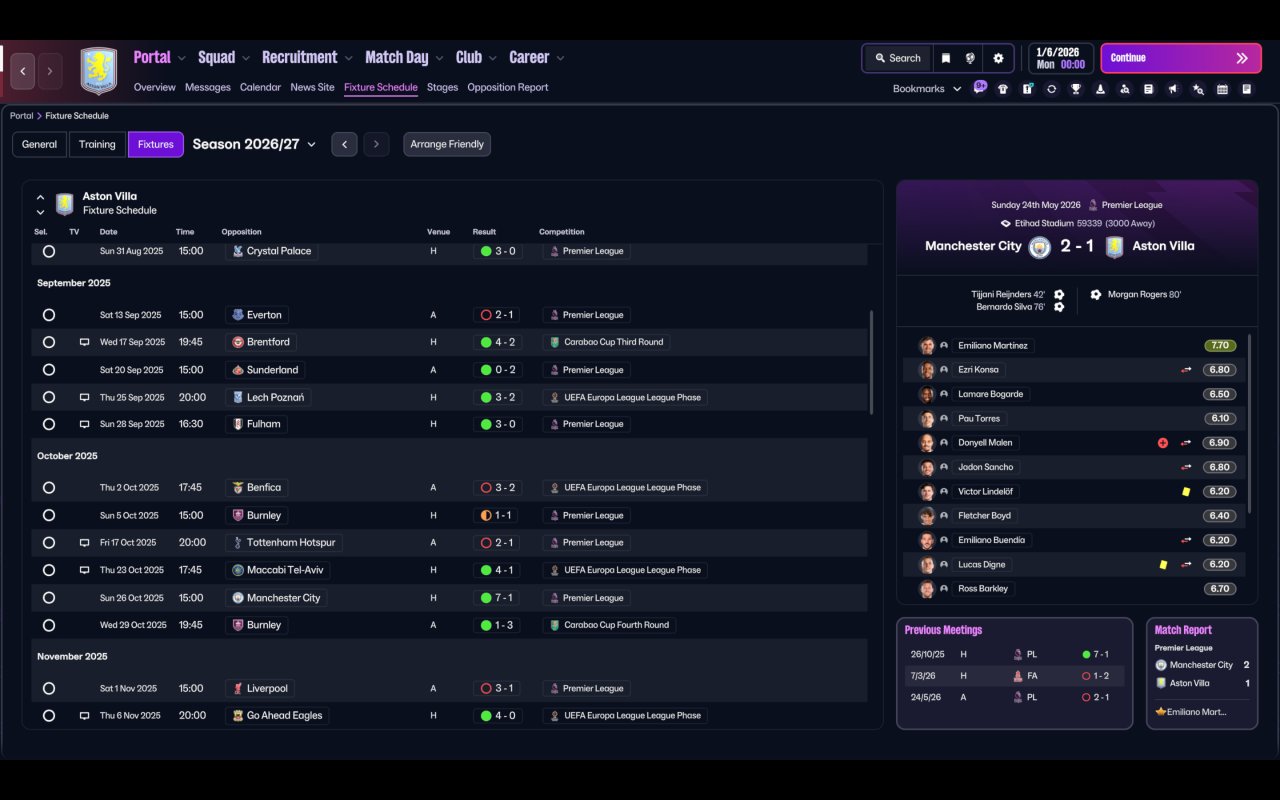The image size is (1280, 800).
Task: Open the 9+ notifications speech bubble
Action: click(980, 86)
